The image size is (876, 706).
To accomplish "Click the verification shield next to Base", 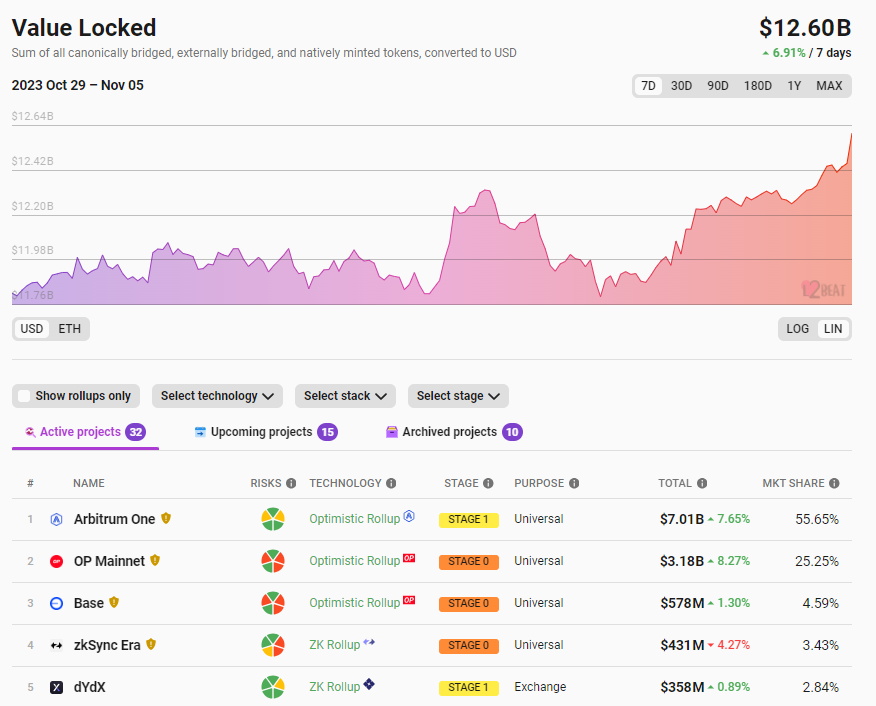I will point(114,603).
